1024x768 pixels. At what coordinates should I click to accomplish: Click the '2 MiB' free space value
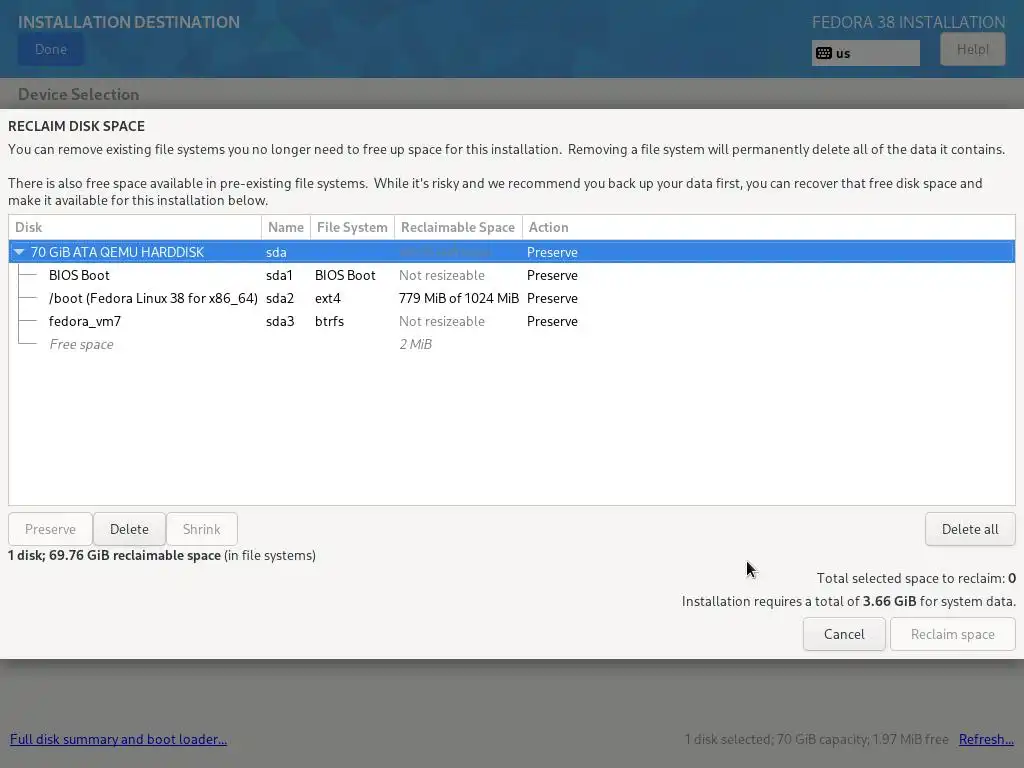415,344
